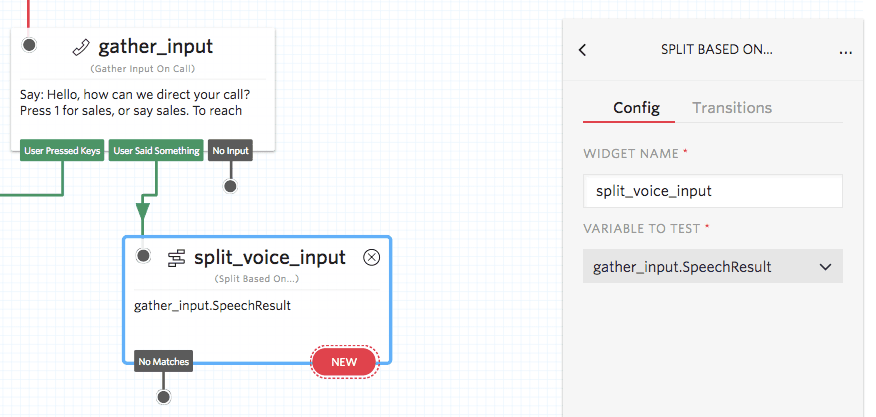Click the split_voice_input input connector dot
876x417 pixels.
point(143,257)
